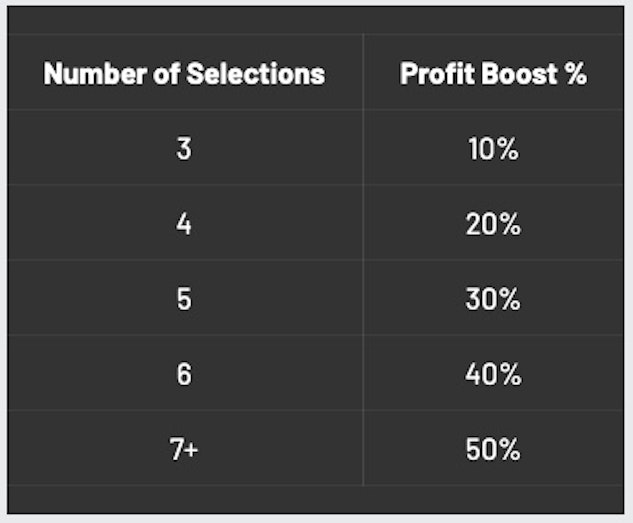Select the 30% profit boost cell
Viewport: 633px width, 523px height.
[x=493, y=300]
